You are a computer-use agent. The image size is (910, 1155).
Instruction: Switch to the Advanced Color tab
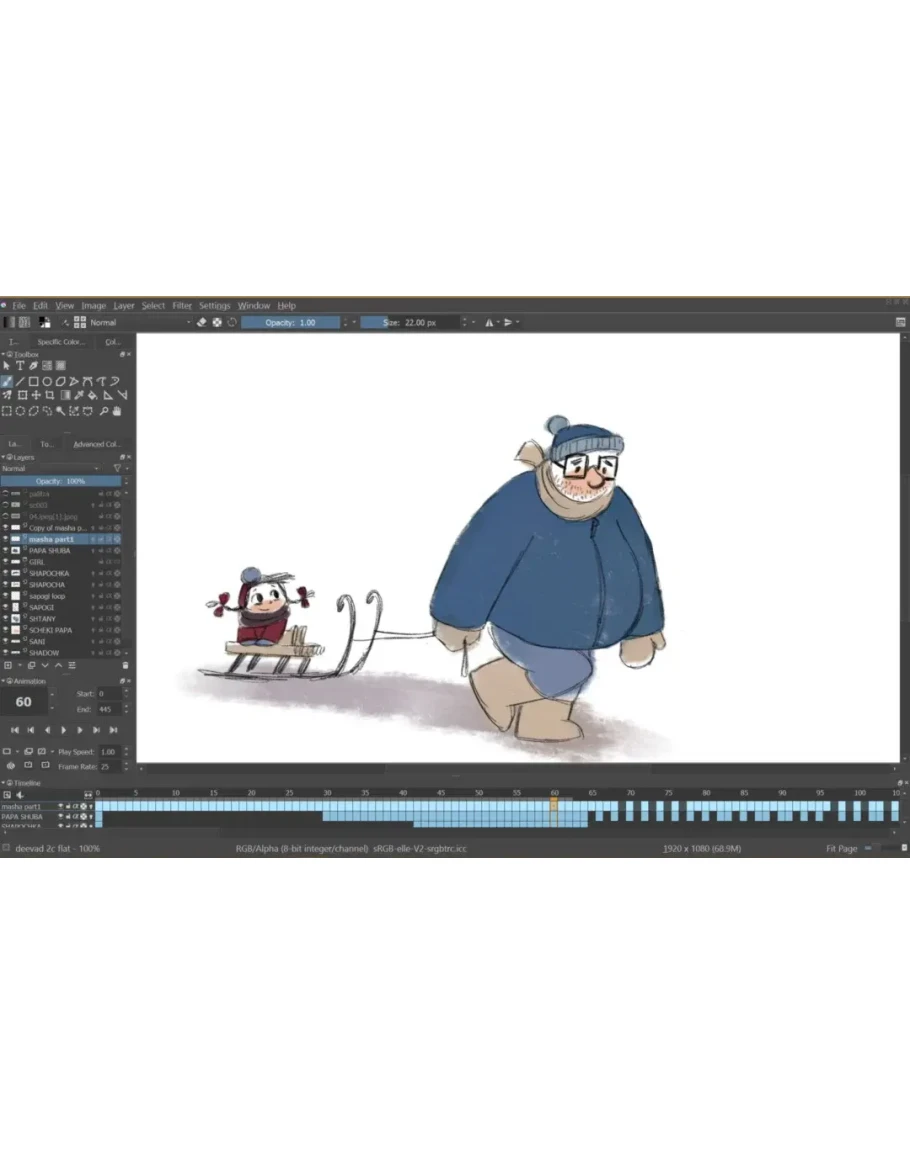pyautogui.click(x=96, y=444)
